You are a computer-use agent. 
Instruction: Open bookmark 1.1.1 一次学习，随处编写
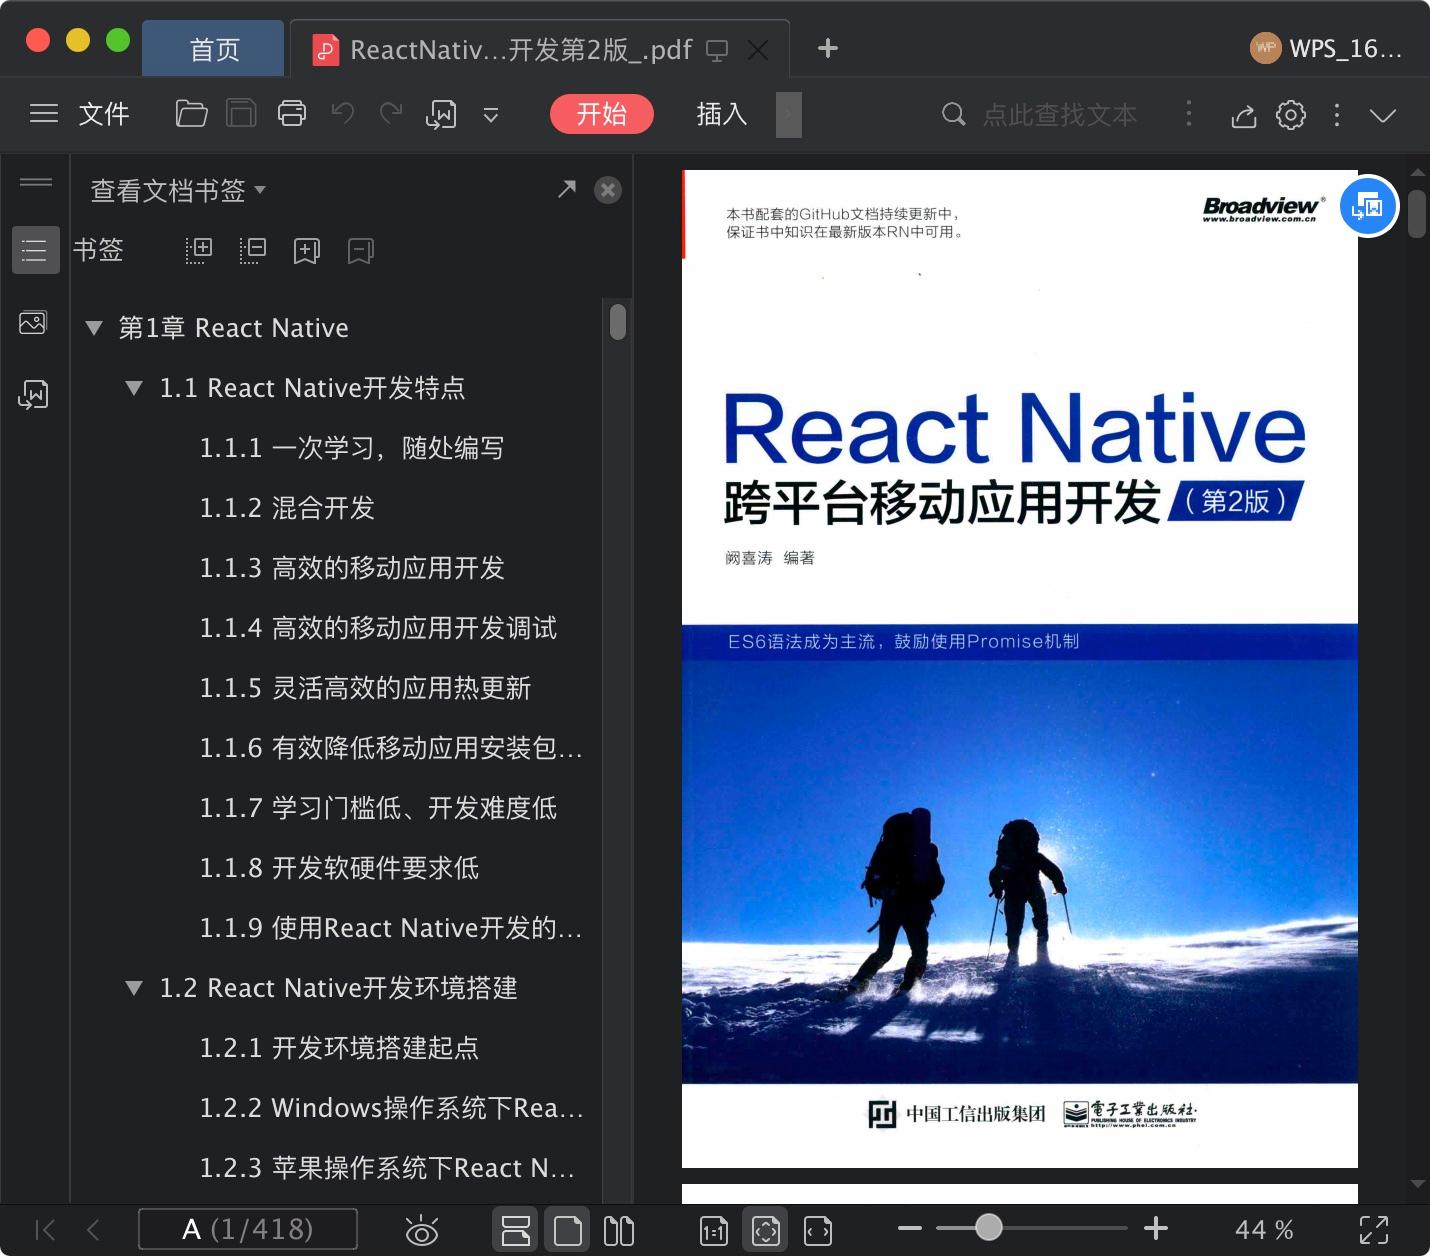tap(351, 448)
